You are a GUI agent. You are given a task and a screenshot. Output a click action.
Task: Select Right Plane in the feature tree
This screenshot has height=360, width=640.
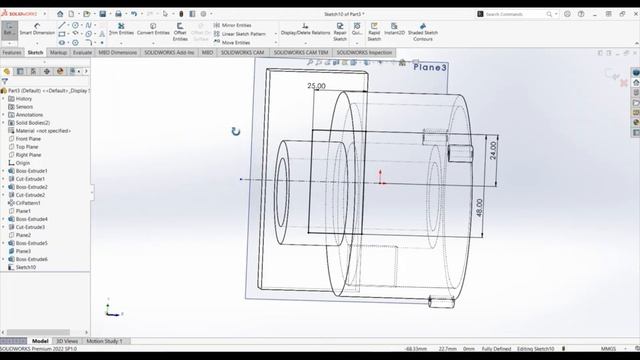[x=24, y=155]
